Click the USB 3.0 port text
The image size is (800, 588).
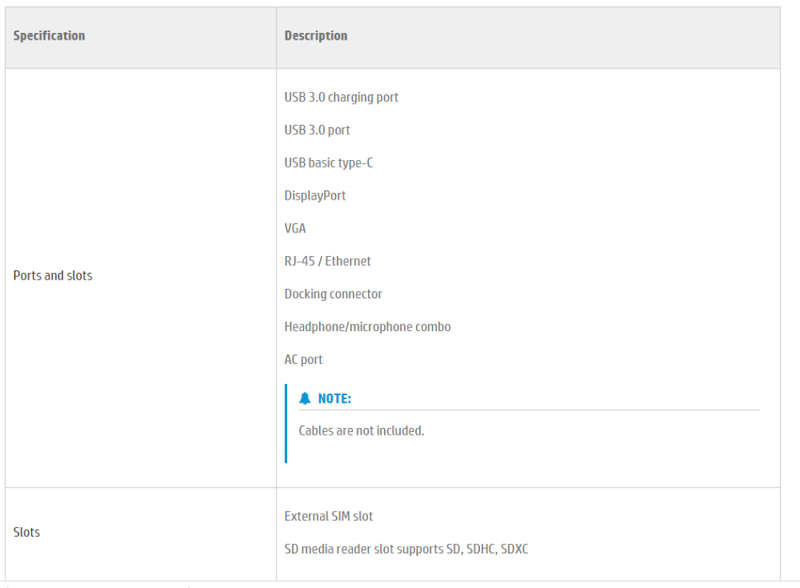pyautogui.click(x=317, y=130)
